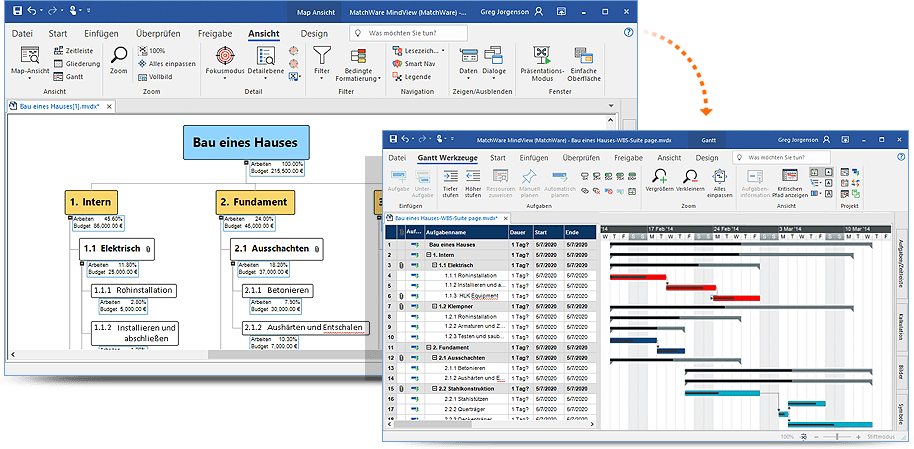Screen dimensions: 914x449
Task: Click red Gantt bar for 1.1.1 Rohinstallation
Action: point(638,277)
